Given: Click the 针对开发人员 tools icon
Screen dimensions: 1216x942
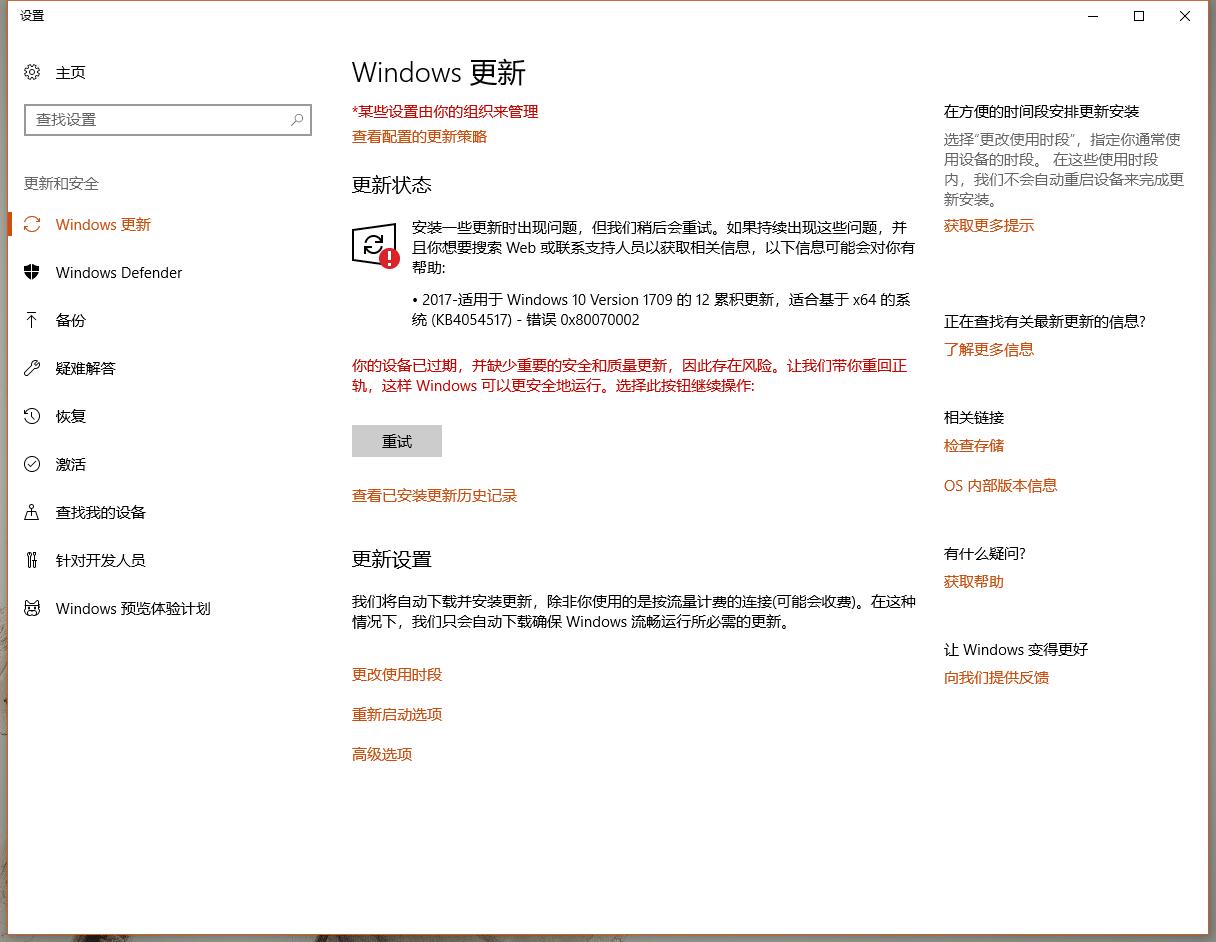Looking at the screenshot, I should (x=32, y=560).
